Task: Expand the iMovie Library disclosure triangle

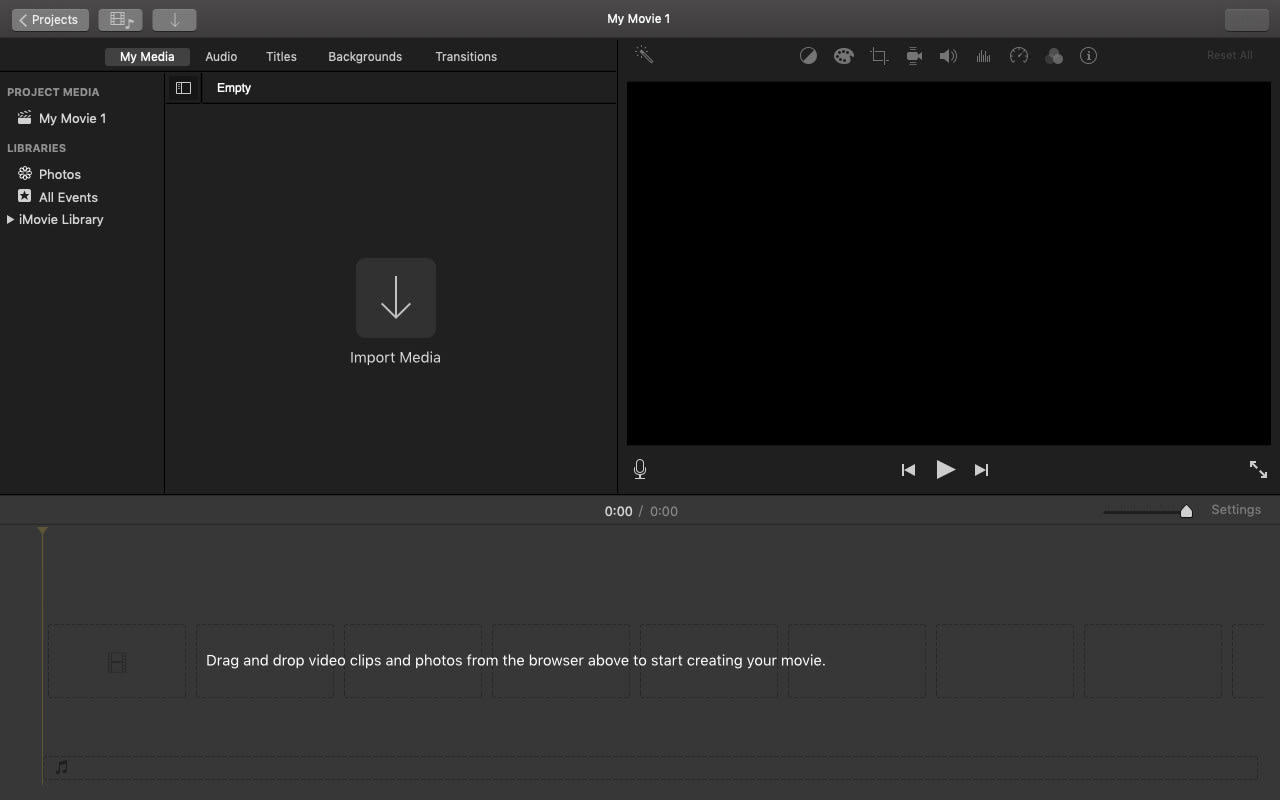Action: 10,219
